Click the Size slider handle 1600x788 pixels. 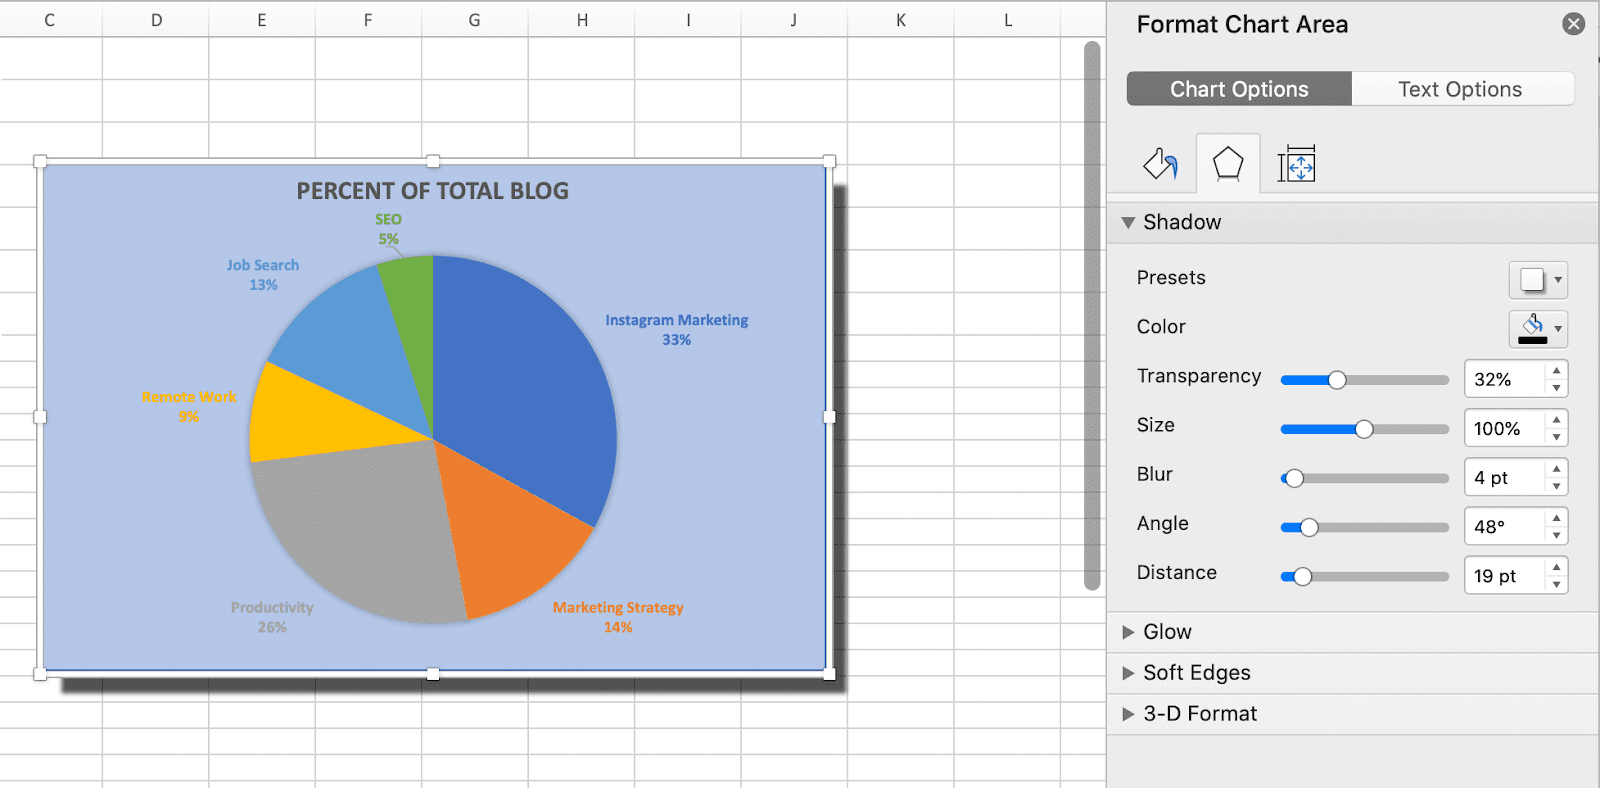click(x=1364, y=429)
